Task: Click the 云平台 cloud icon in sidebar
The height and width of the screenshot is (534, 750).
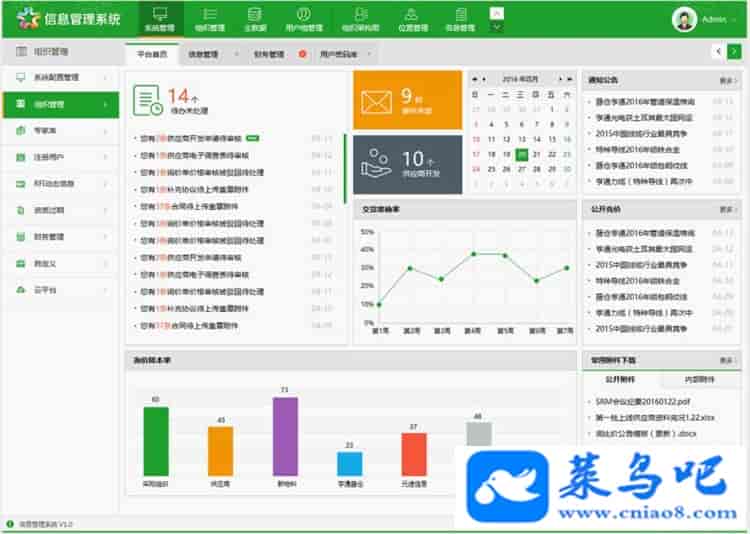Action: 21,289
